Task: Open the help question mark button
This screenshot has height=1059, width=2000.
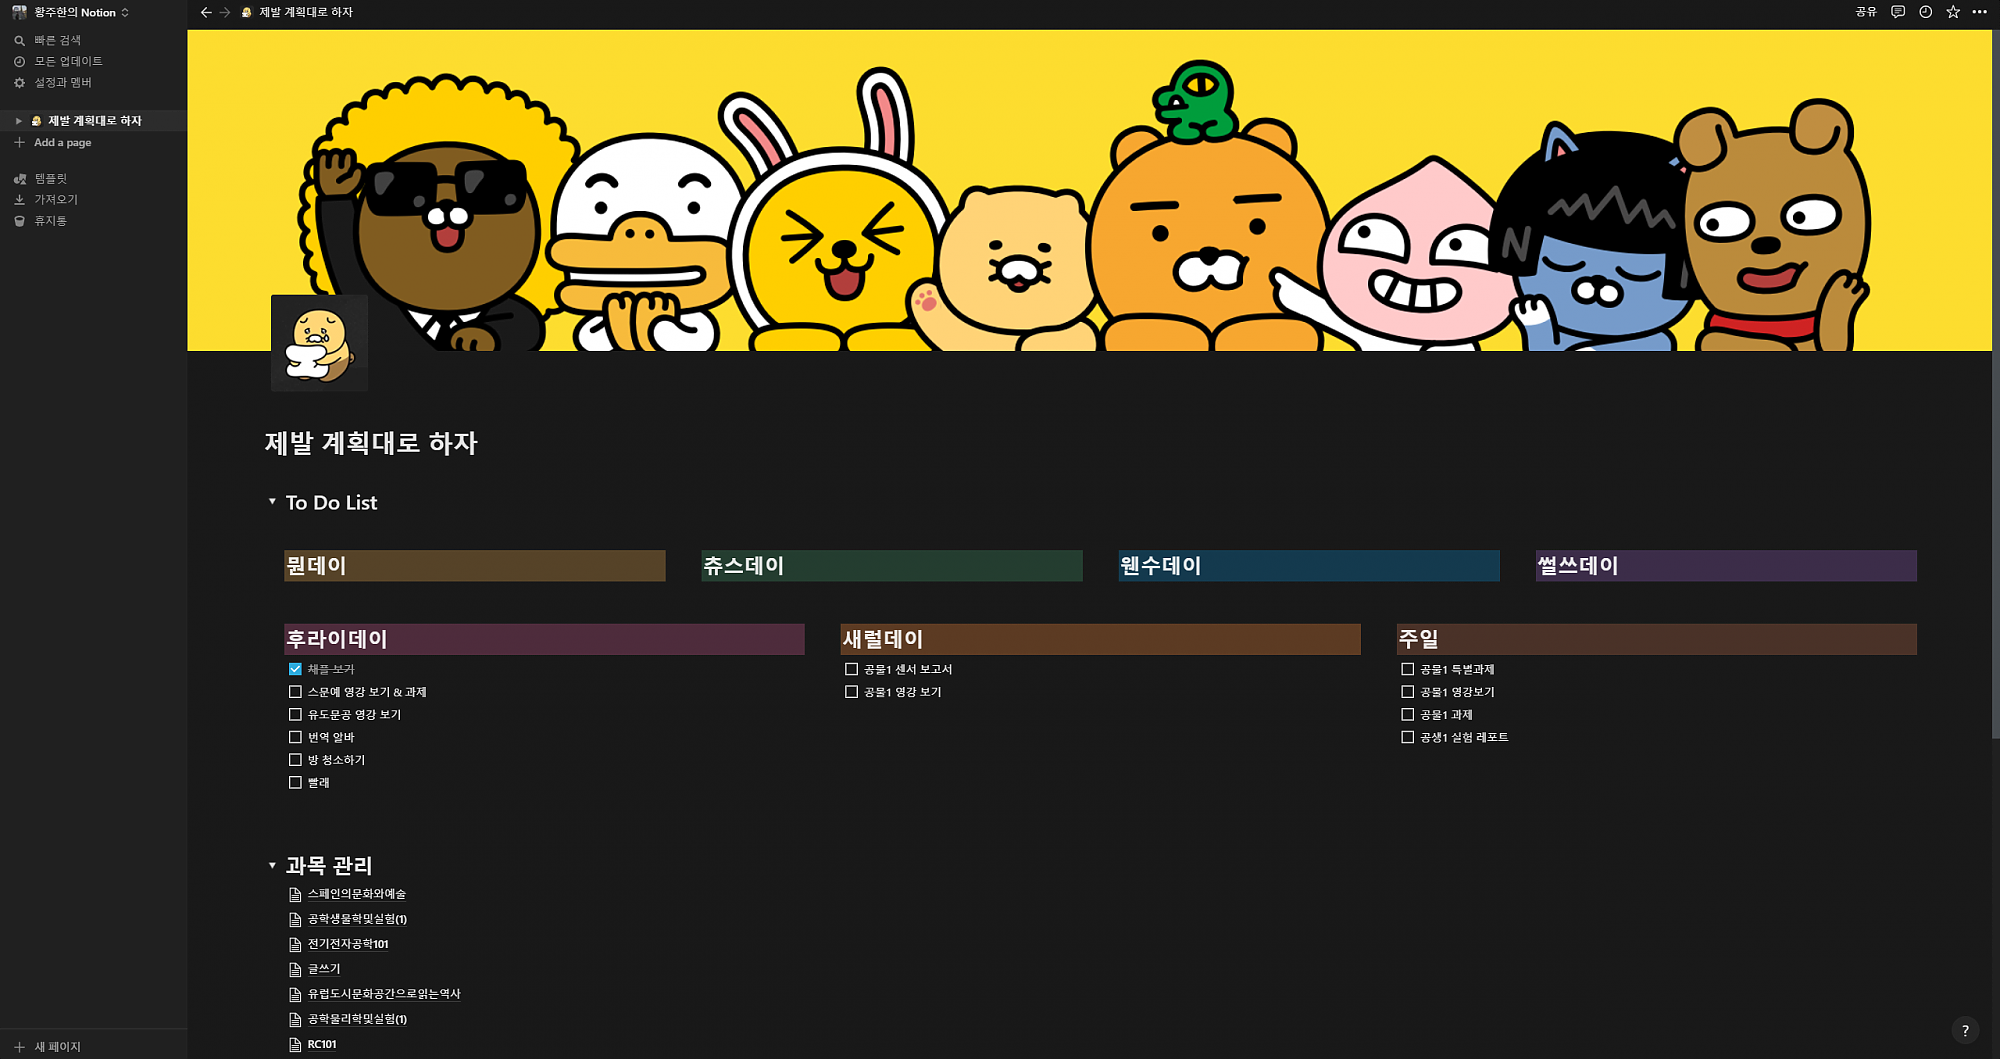Action: point(1965,1030)
